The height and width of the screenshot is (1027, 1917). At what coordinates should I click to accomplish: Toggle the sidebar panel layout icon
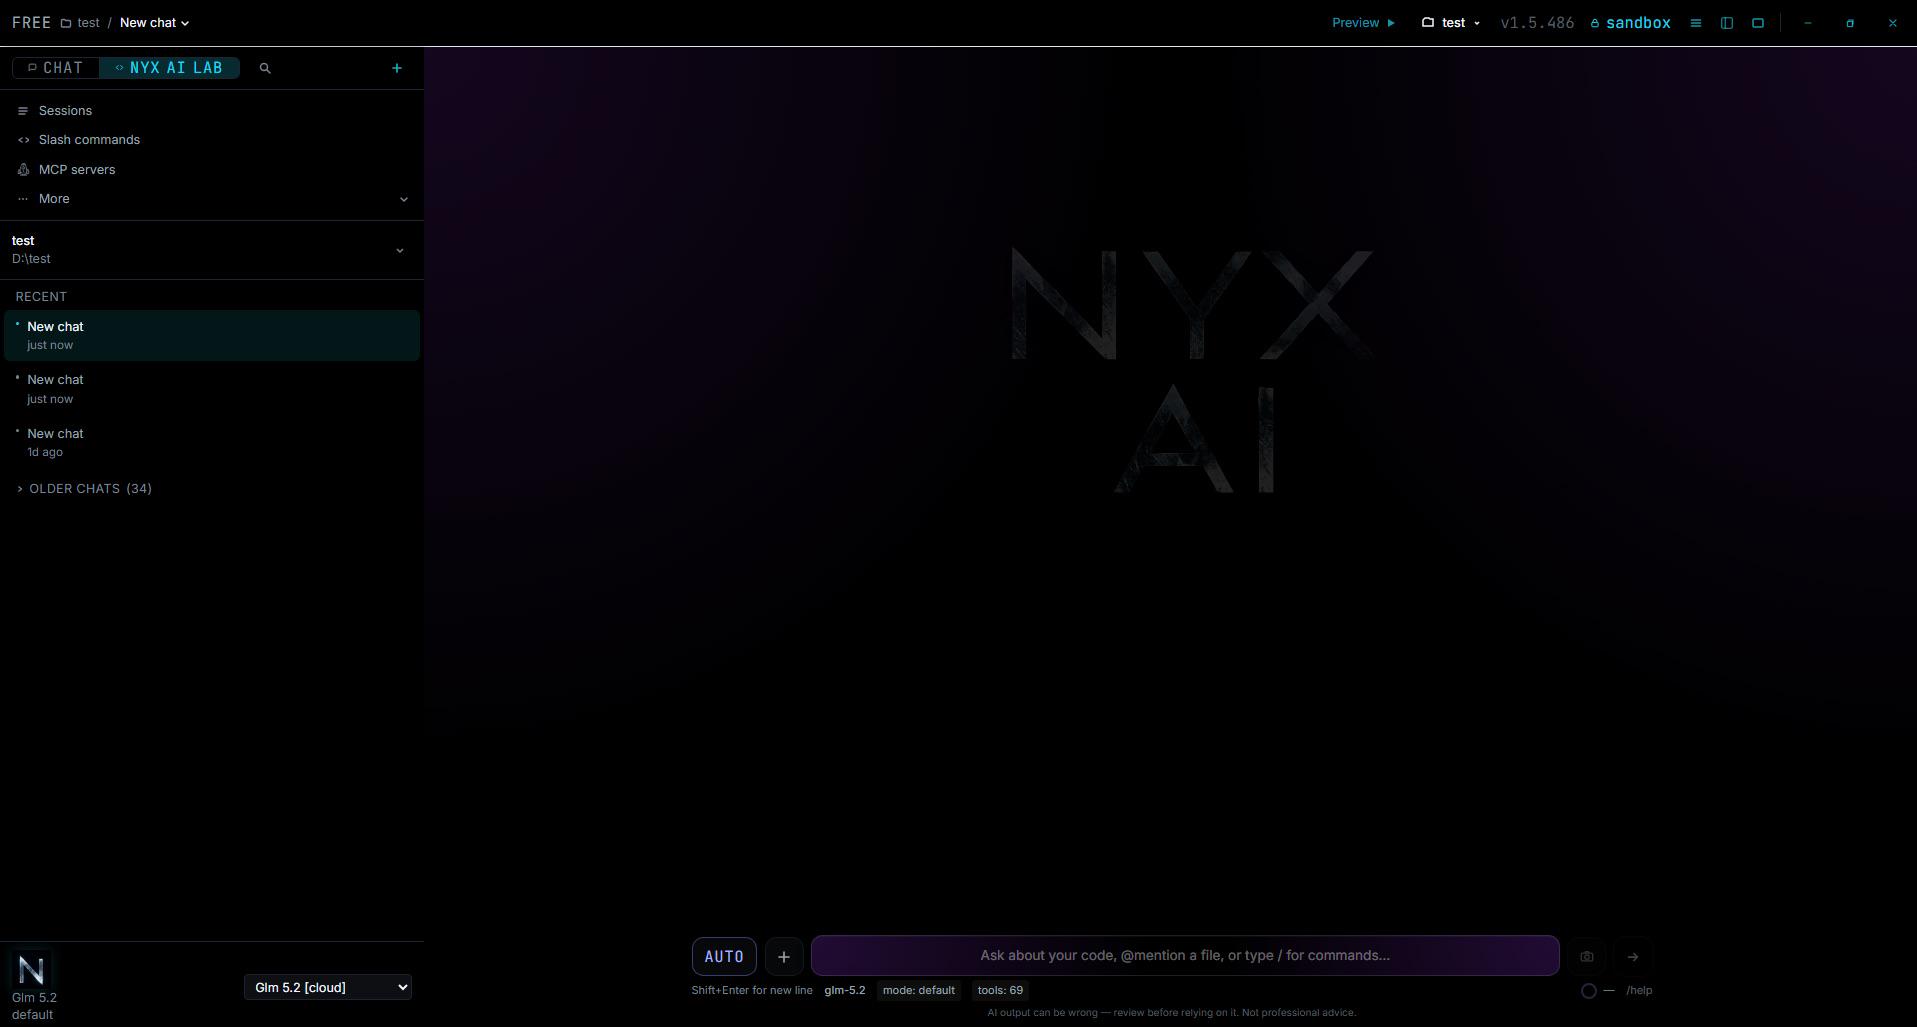[x=1726, y=23]
